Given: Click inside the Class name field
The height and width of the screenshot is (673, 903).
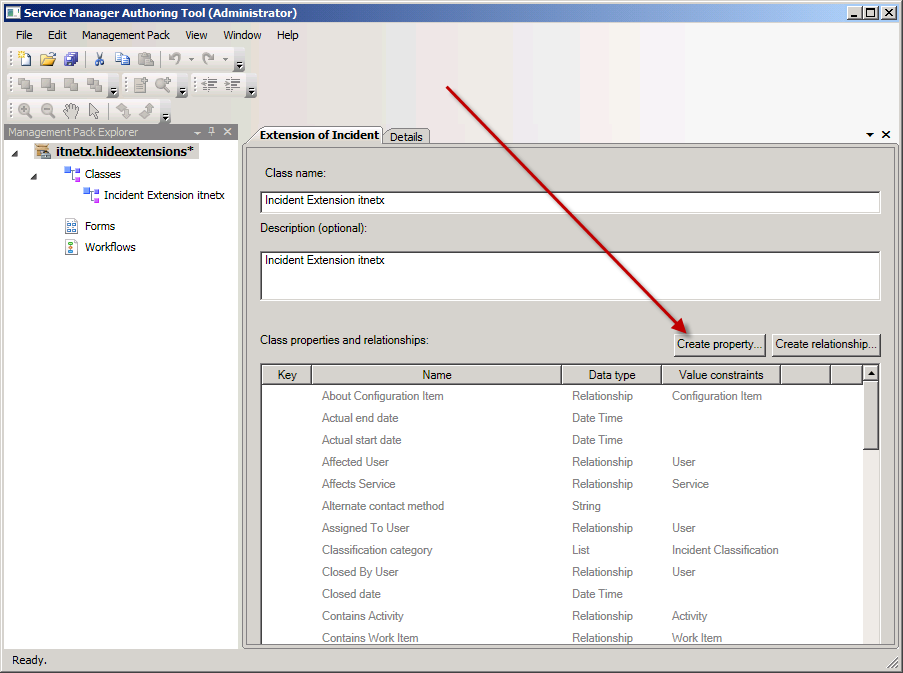Looking at the screenshot, I should (x=569, y=201).
